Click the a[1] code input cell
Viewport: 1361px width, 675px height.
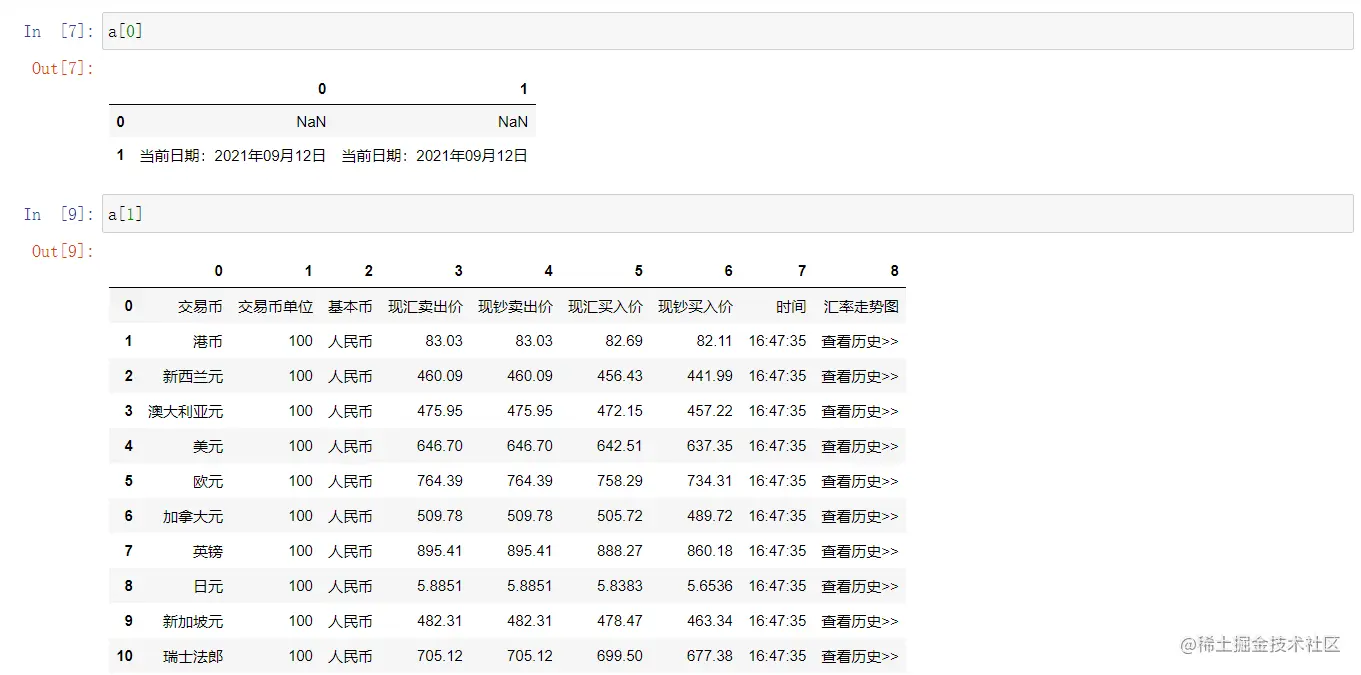(727, 214)
